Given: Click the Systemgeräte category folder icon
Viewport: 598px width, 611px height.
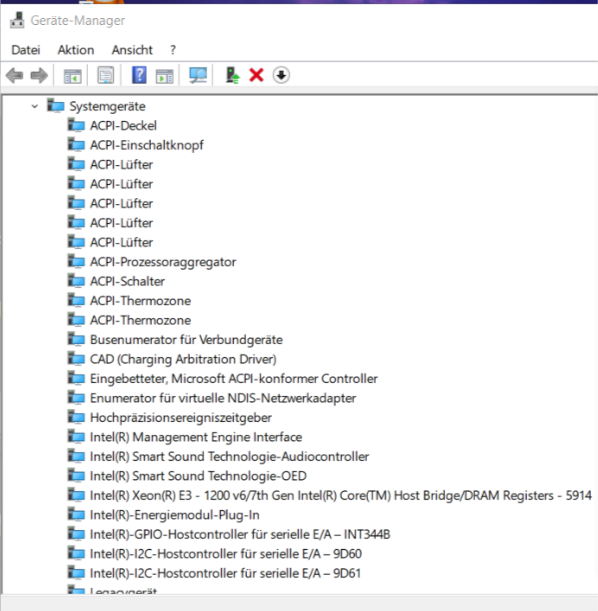Looking at the screenshot, I should click(x=56, y=106).
